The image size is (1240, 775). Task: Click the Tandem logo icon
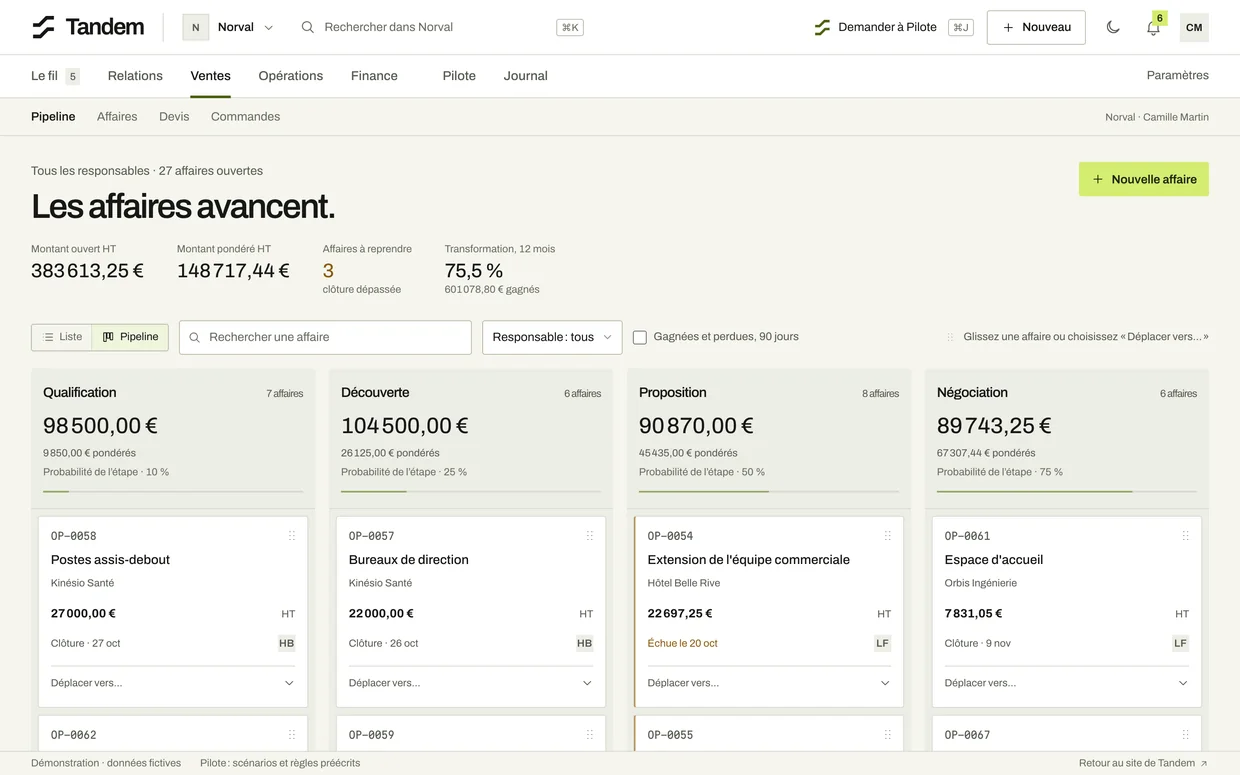(x=43, y=27)
